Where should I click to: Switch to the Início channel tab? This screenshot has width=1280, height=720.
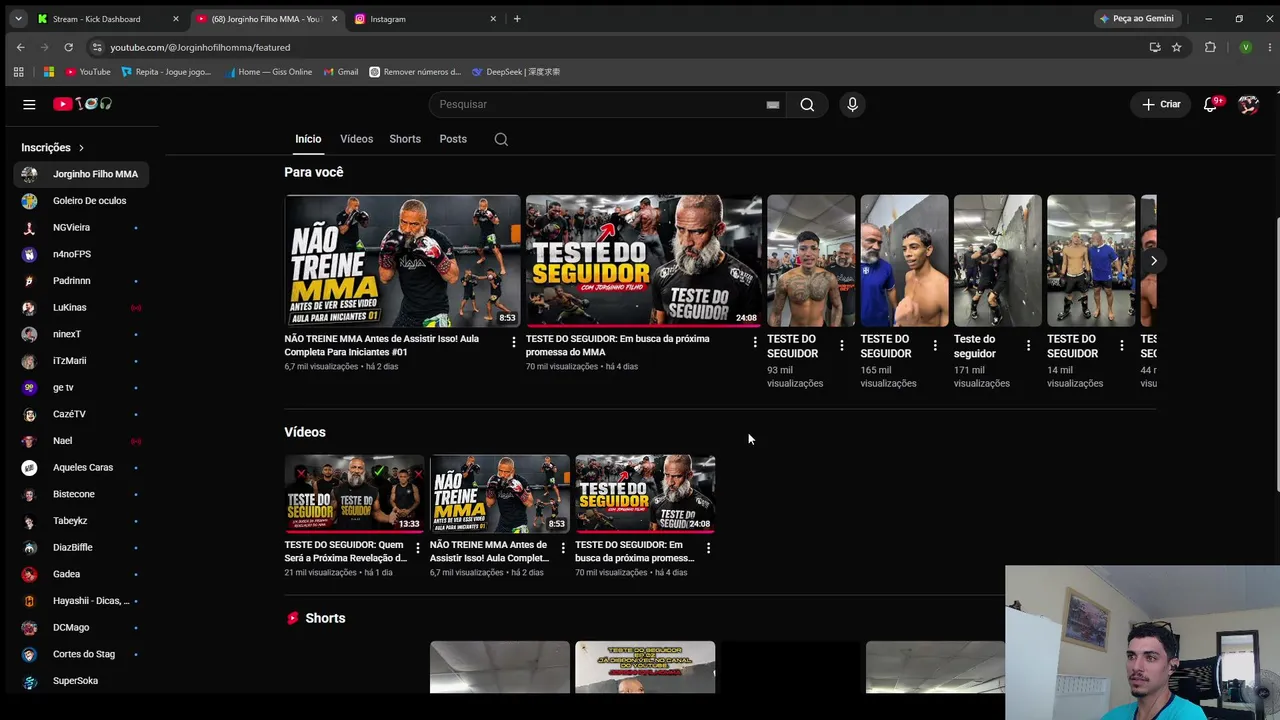point(308,139)
